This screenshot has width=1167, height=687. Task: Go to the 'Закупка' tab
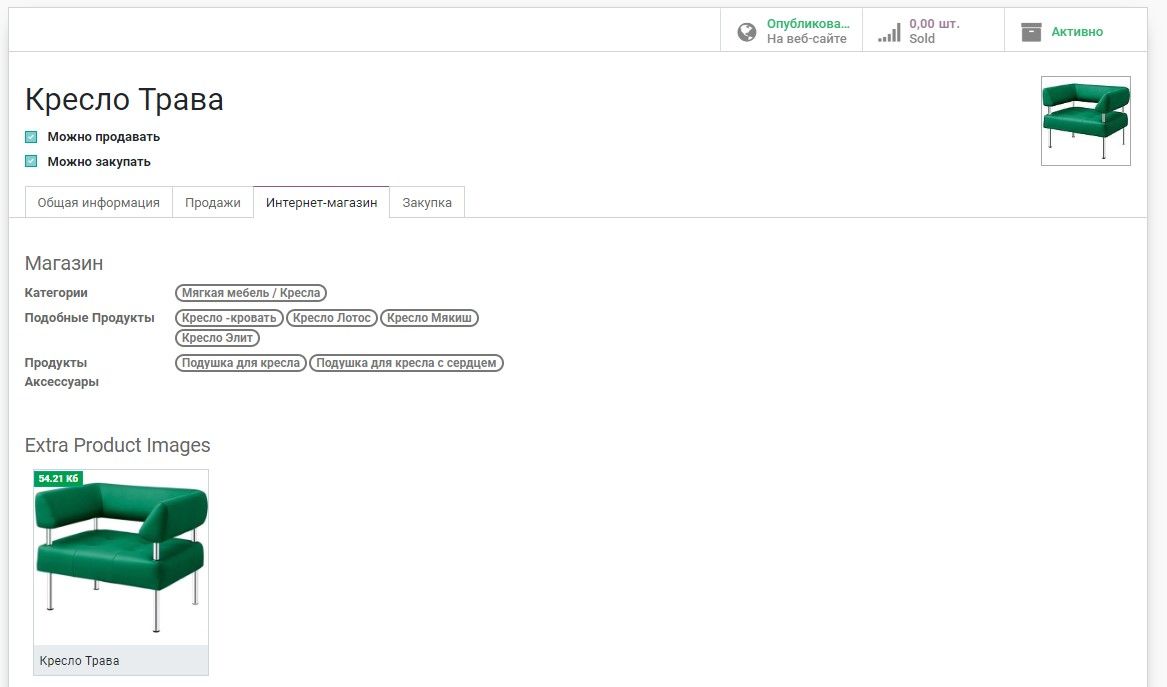click(427, 202)
